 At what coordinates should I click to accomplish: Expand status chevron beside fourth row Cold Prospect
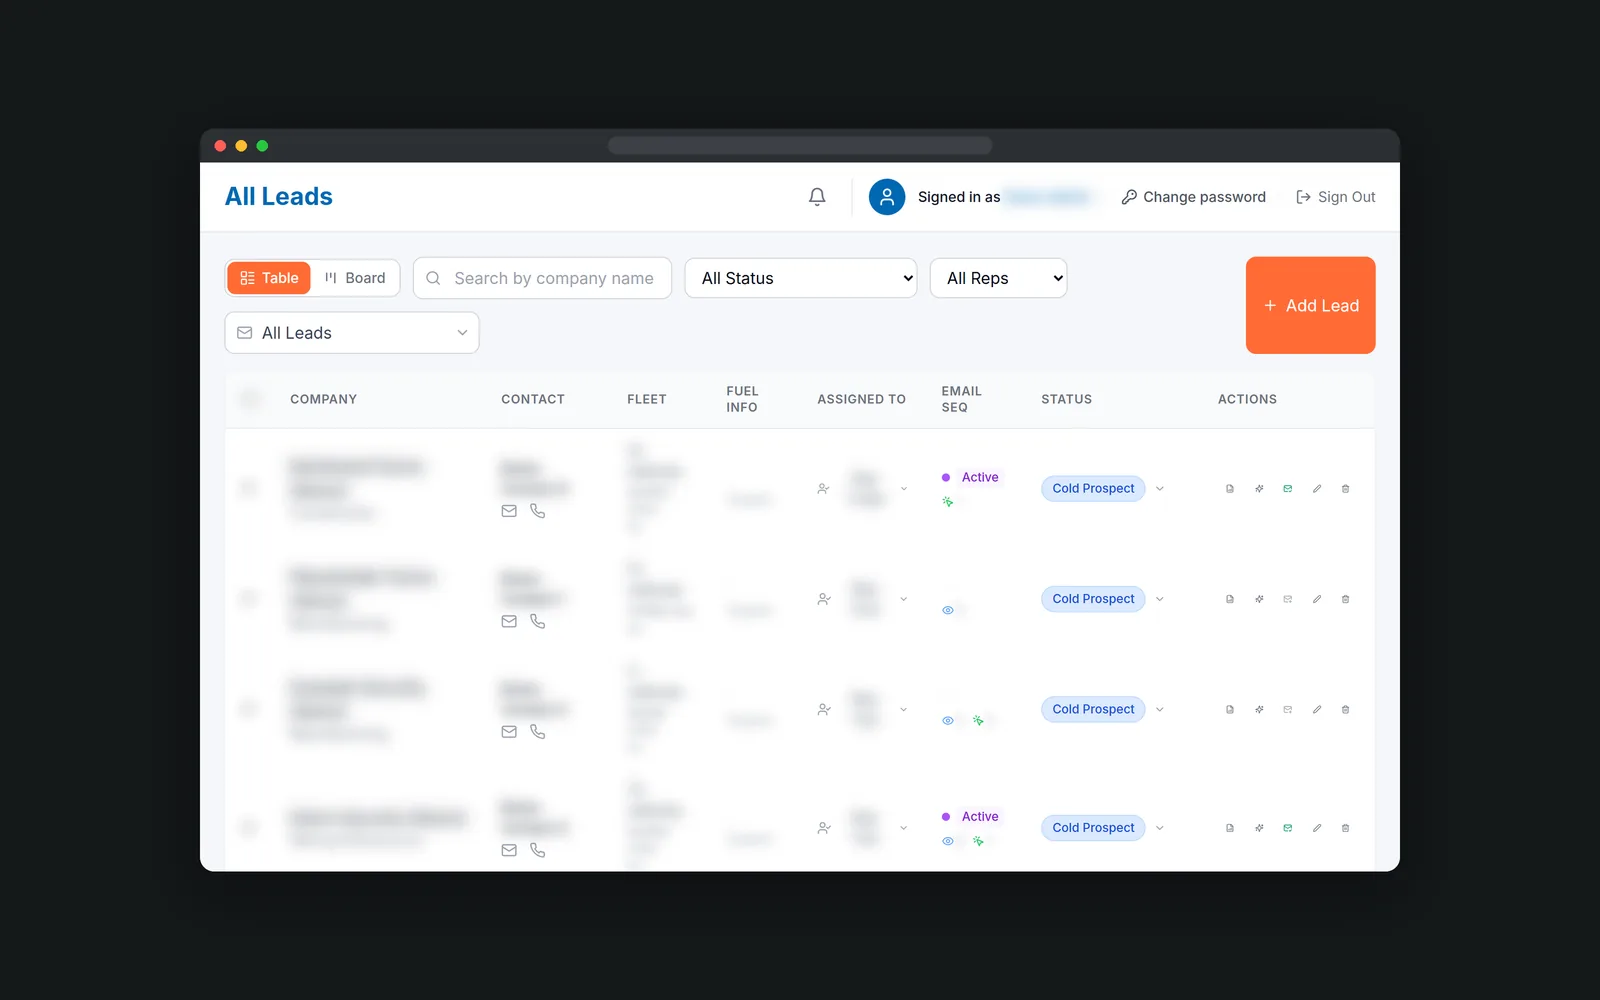[x=1160, y=828]
